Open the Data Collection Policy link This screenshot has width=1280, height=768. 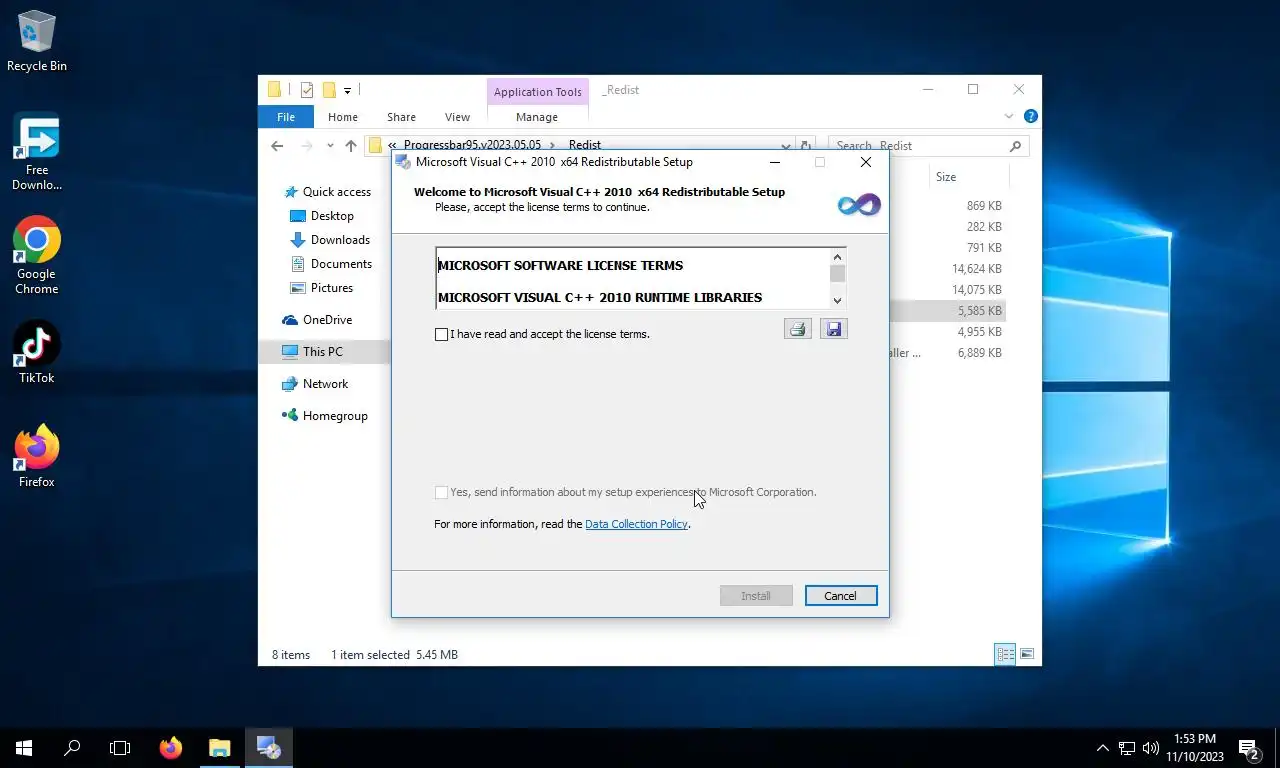[636, 524]
